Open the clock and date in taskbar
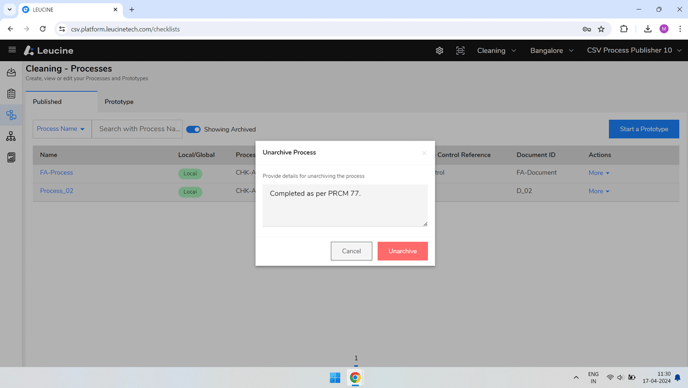Screen dimensions: 688x388 point(656,377)
